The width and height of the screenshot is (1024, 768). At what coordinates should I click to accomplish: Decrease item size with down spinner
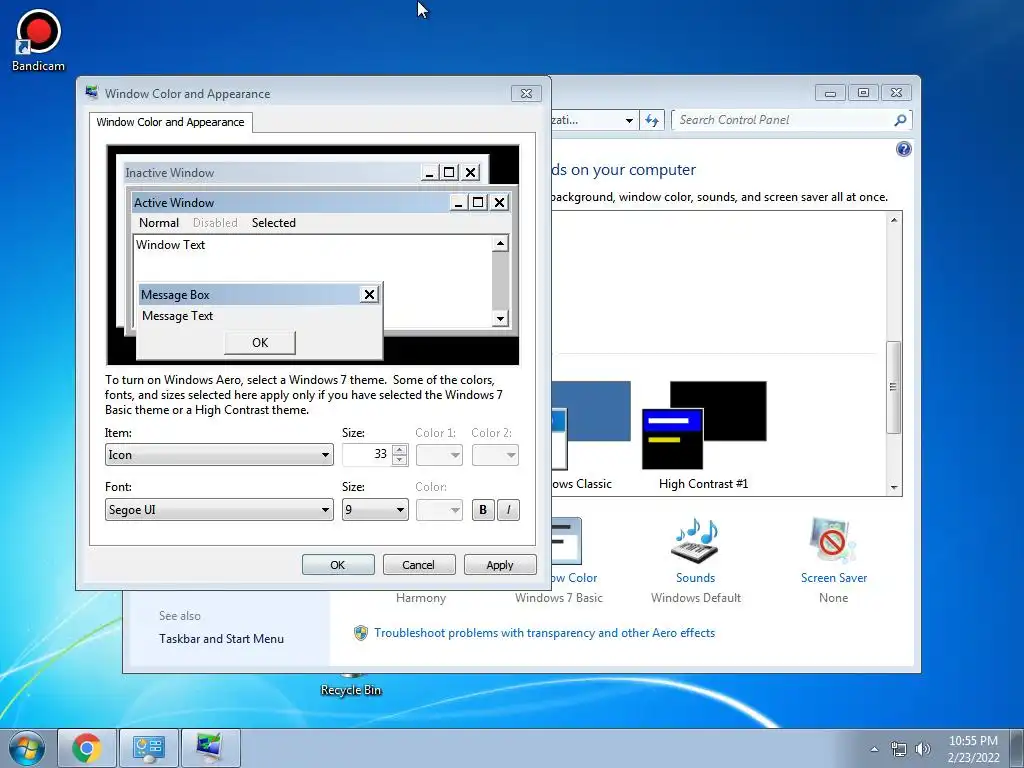400,460
